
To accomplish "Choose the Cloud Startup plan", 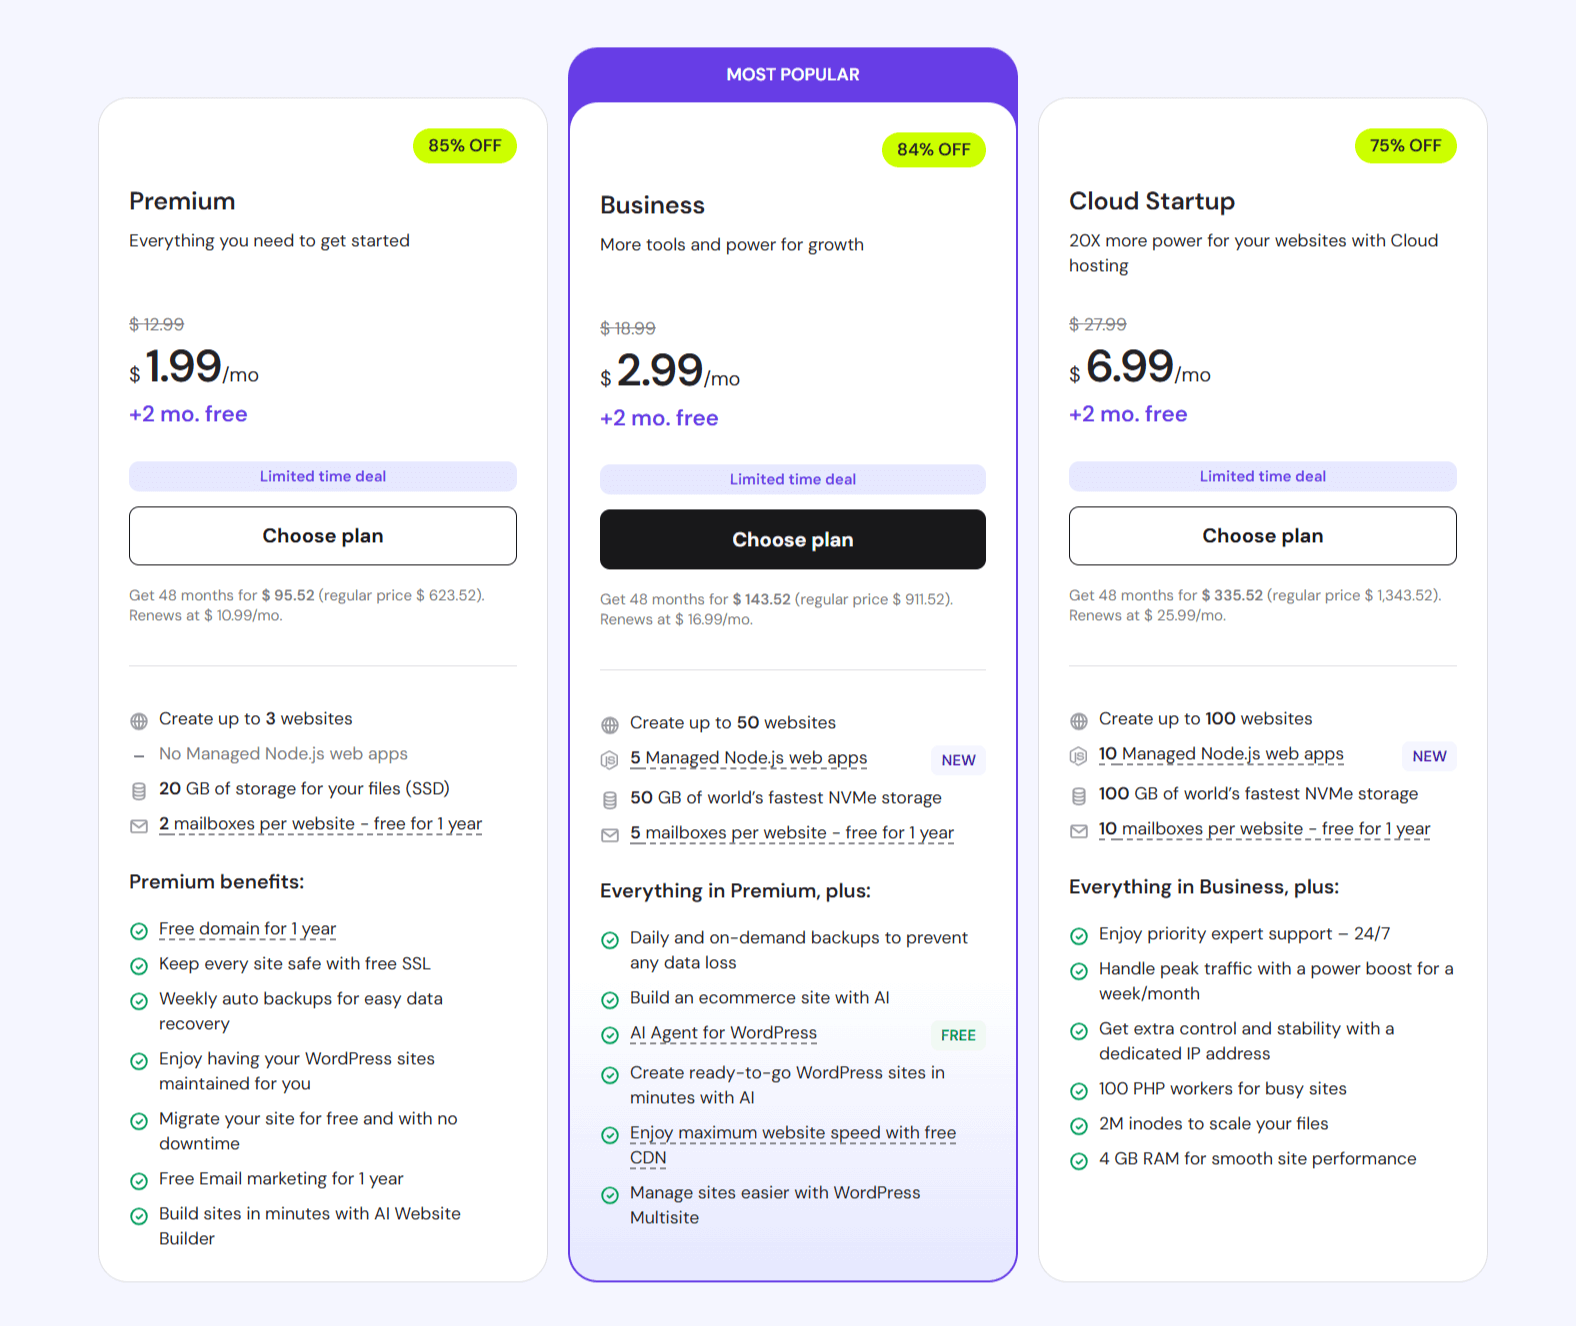I will (x=1262, y=536).
